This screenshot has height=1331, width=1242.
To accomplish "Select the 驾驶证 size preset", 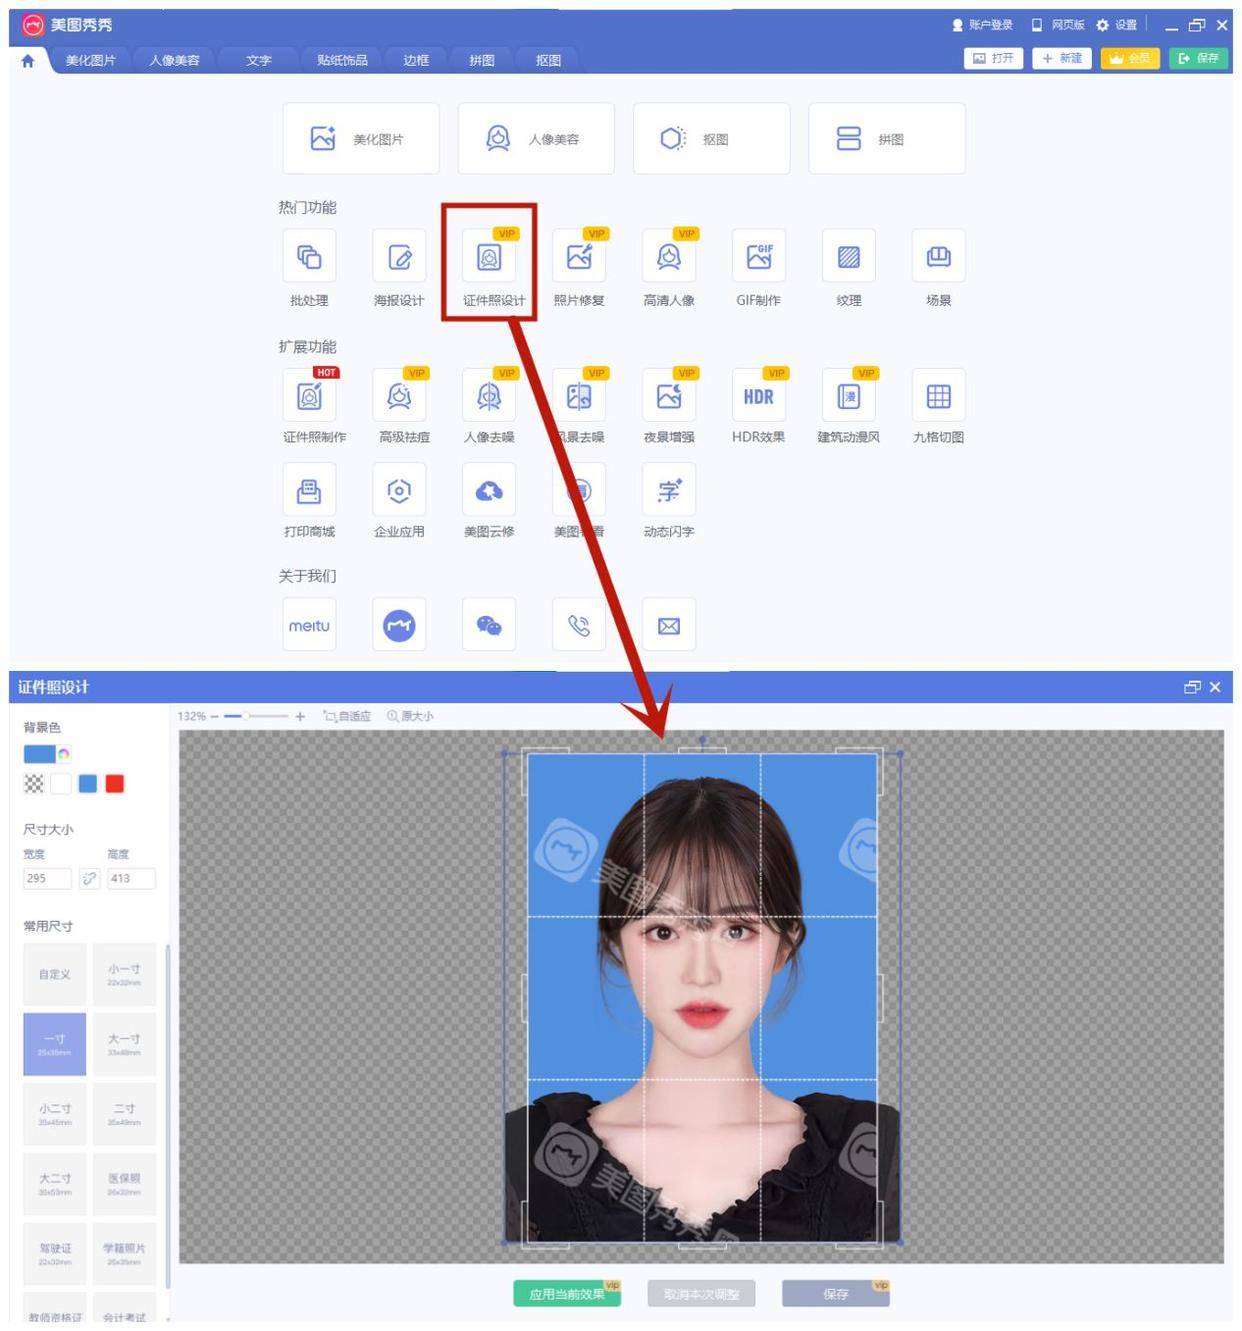I will coord(55,1254).
